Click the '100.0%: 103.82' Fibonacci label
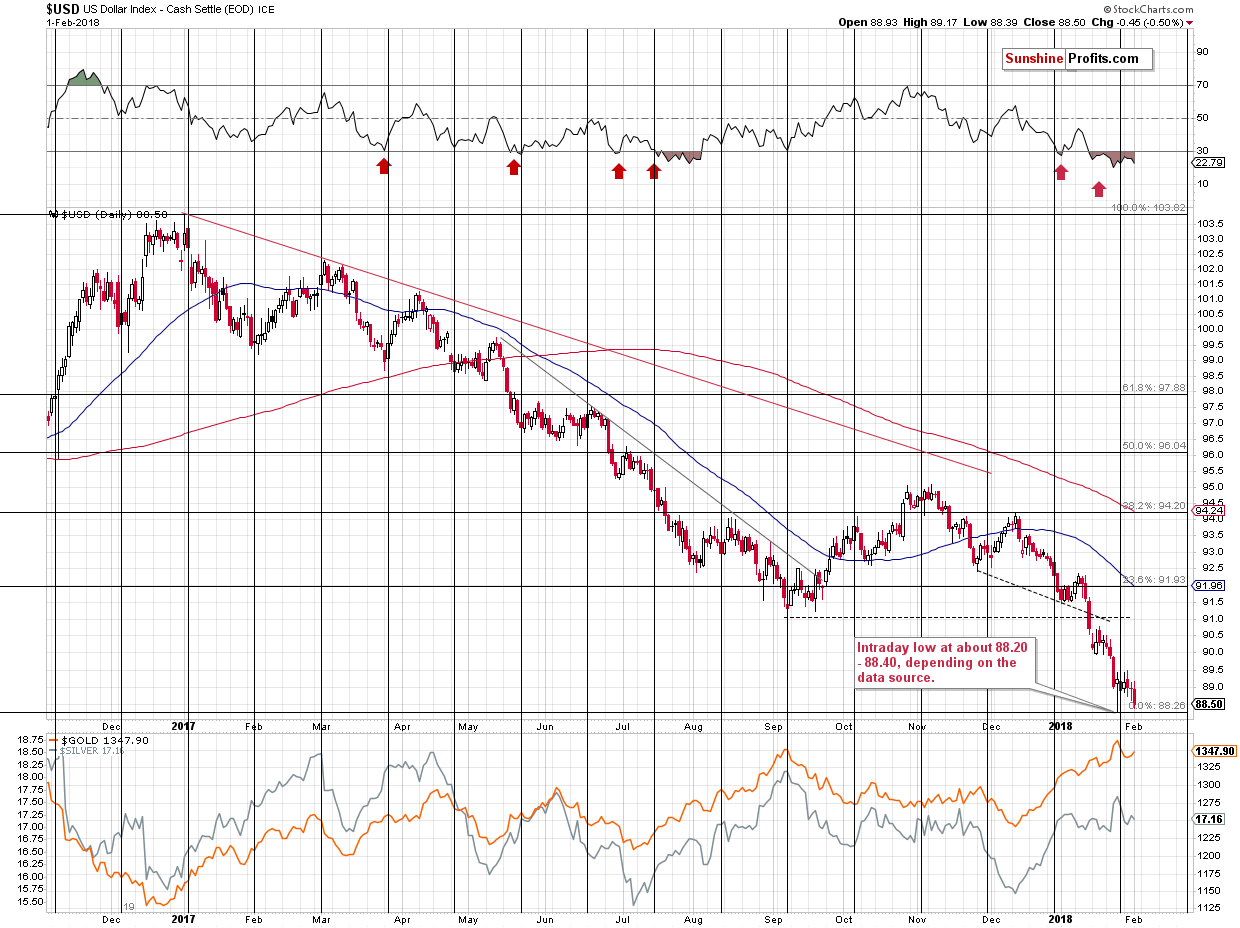This screenshot has width=1240, height=928. click(x=1149, y=207)
